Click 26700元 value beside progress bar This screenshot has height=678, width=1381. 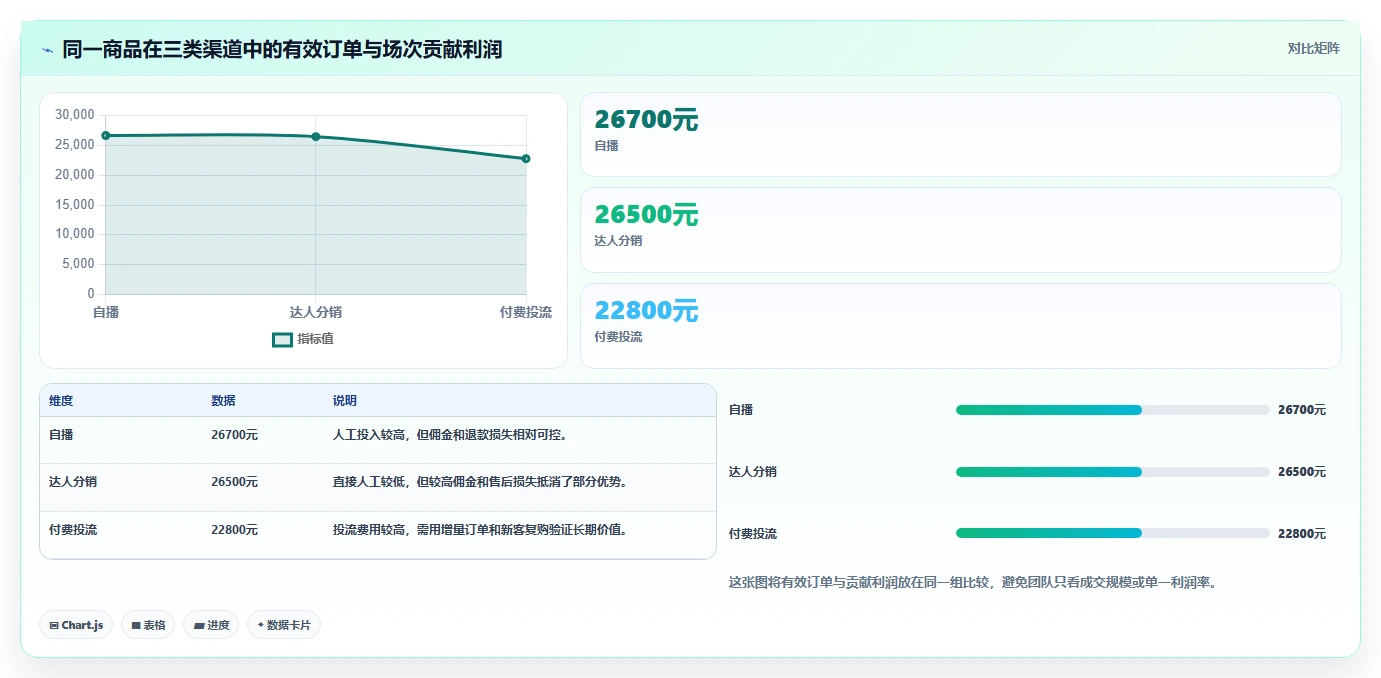1302,410
